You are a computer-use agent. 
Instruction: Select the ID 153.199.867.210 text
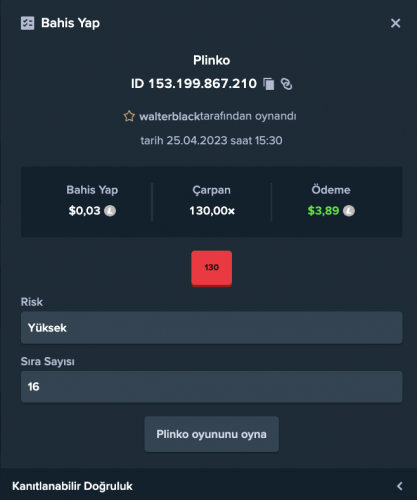click(194, 84)
